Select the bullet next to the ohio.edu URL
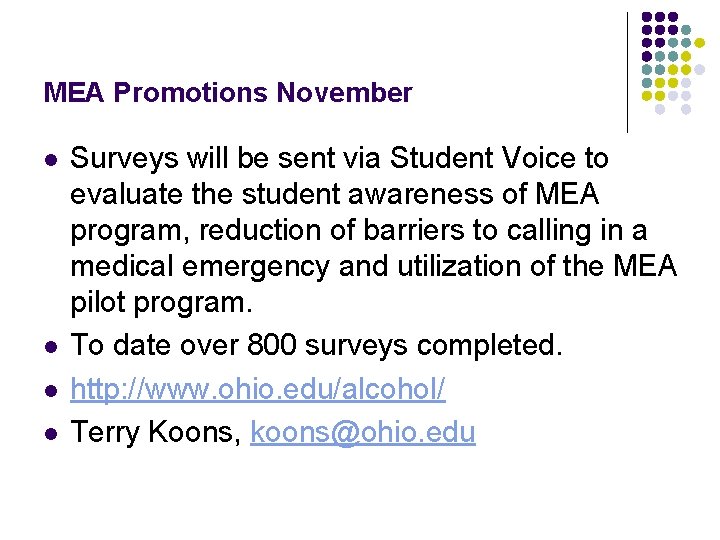This screenshot has width=720, height=540. coord(51,391)
